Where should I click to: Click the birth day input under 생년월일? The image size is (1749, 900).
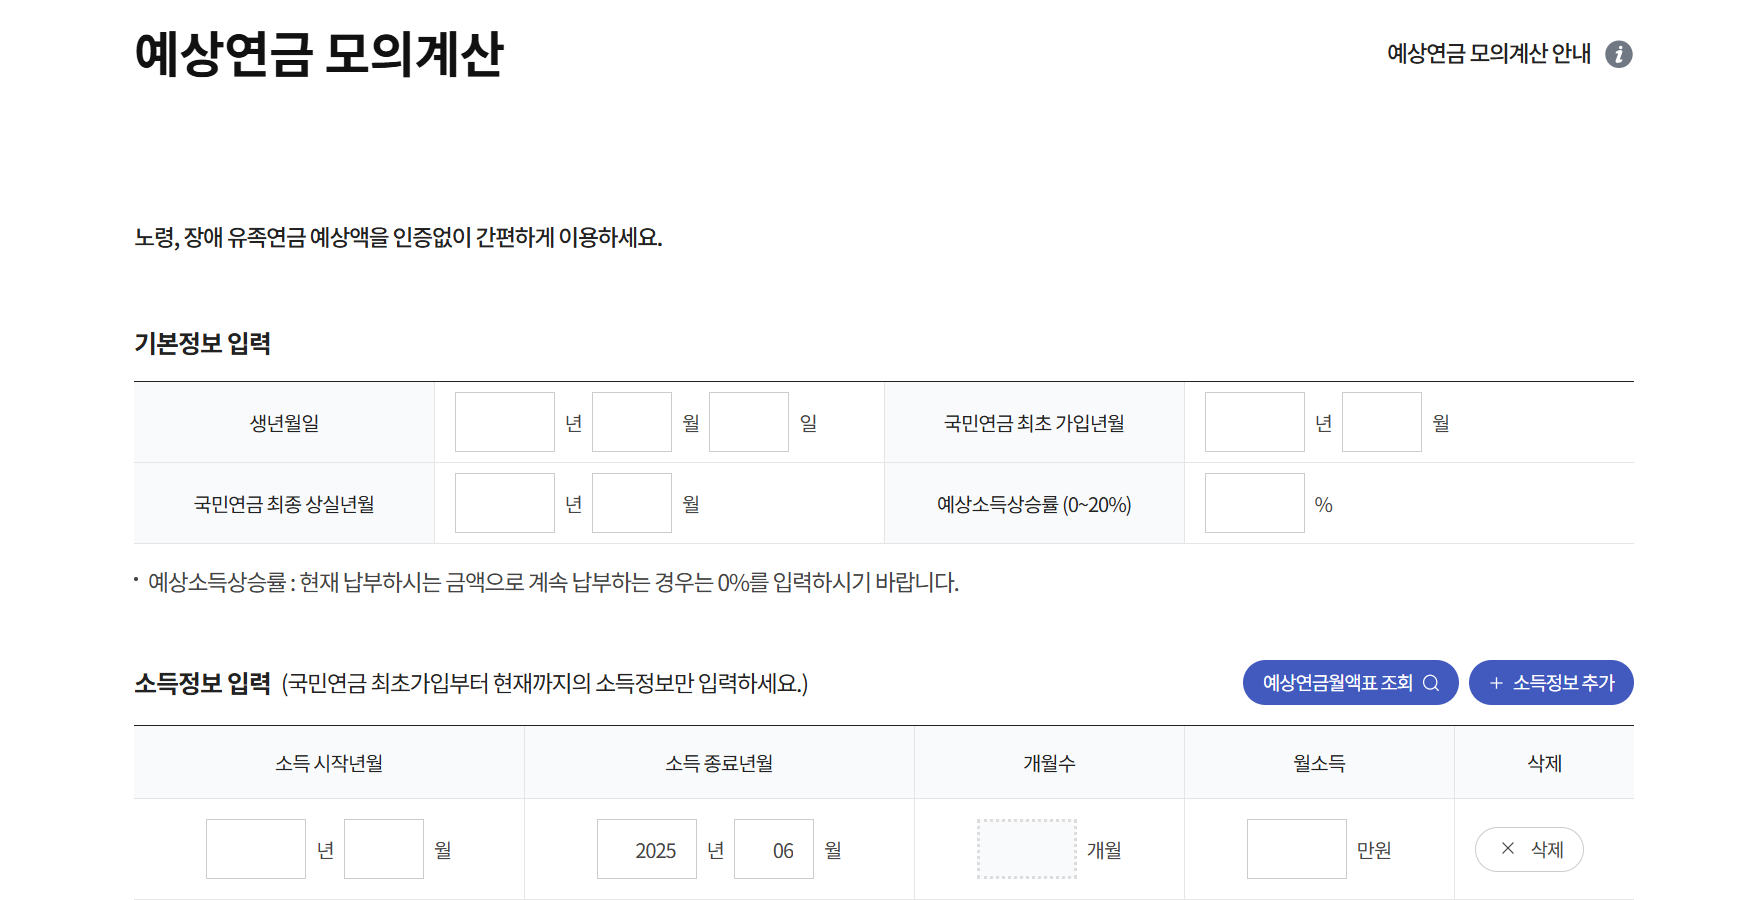coord(748,421)
